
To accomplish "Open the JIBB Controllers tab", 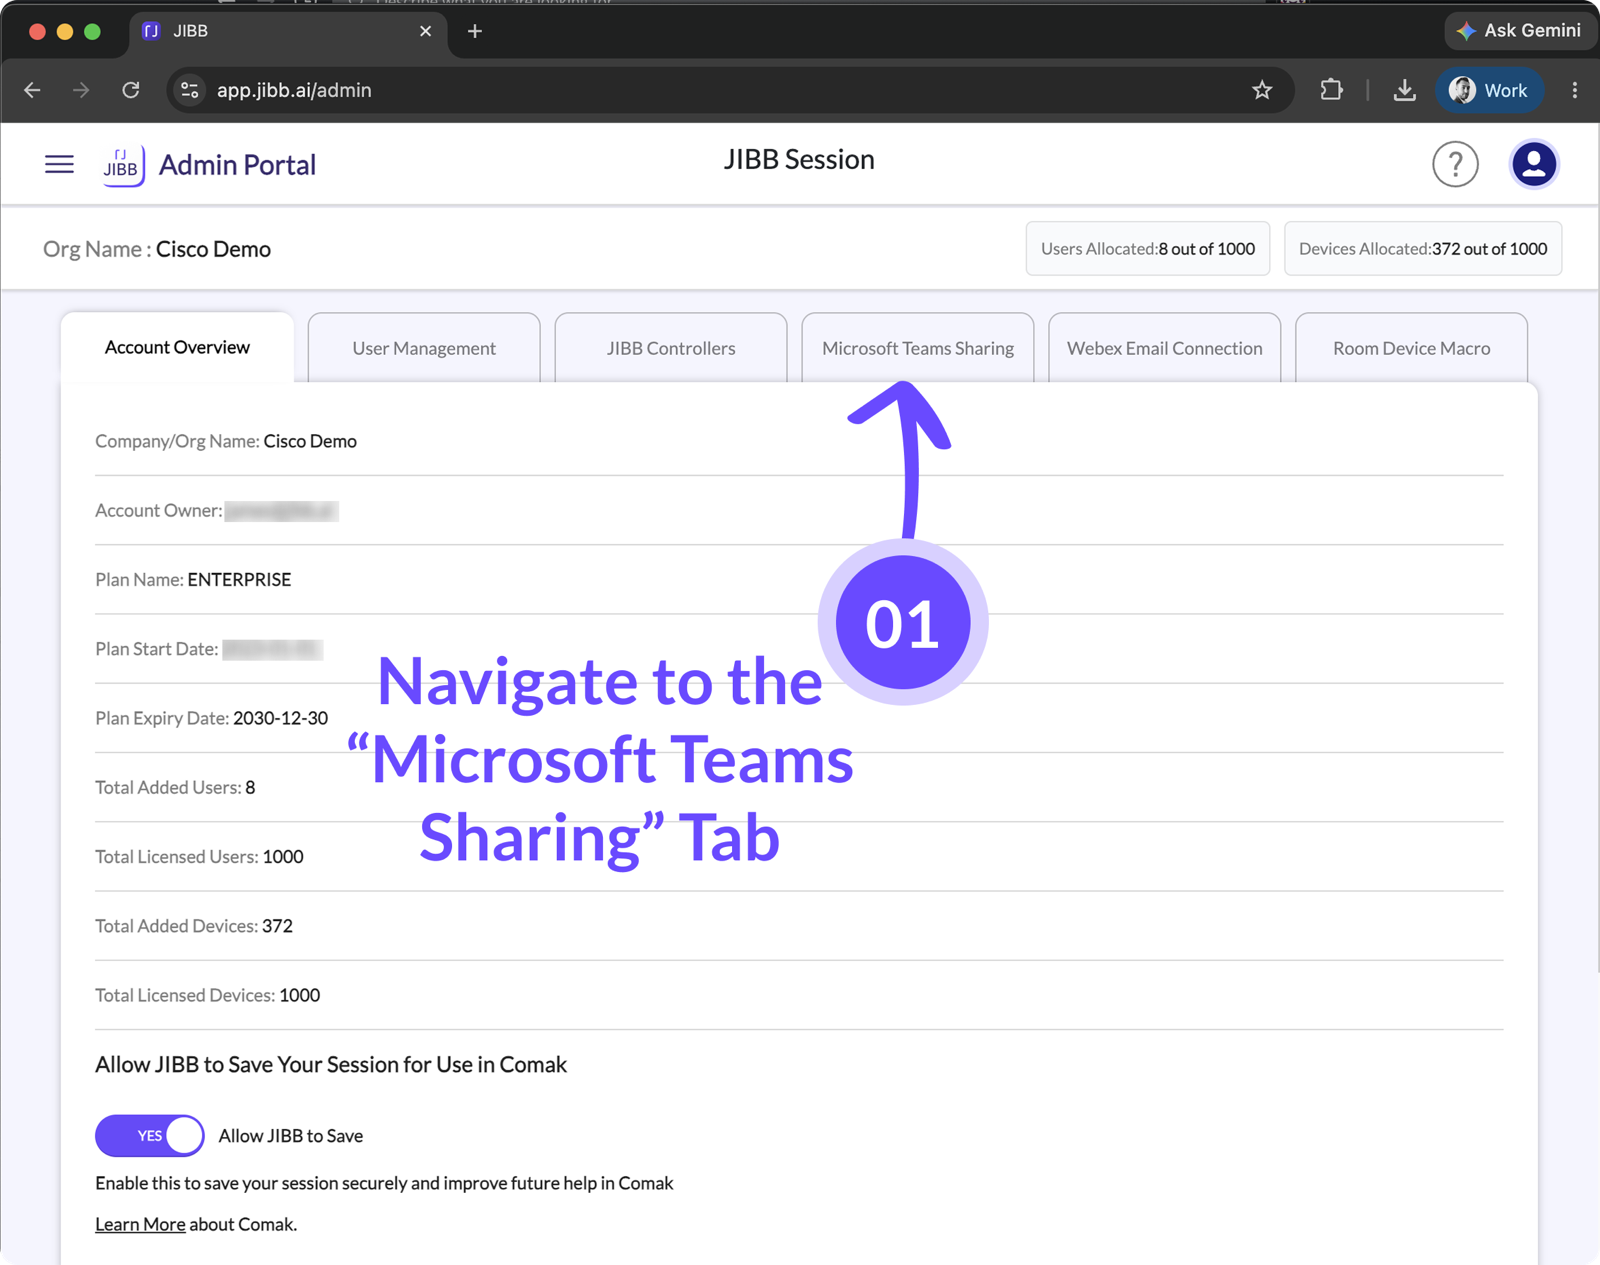I will (x=671, y=348).
